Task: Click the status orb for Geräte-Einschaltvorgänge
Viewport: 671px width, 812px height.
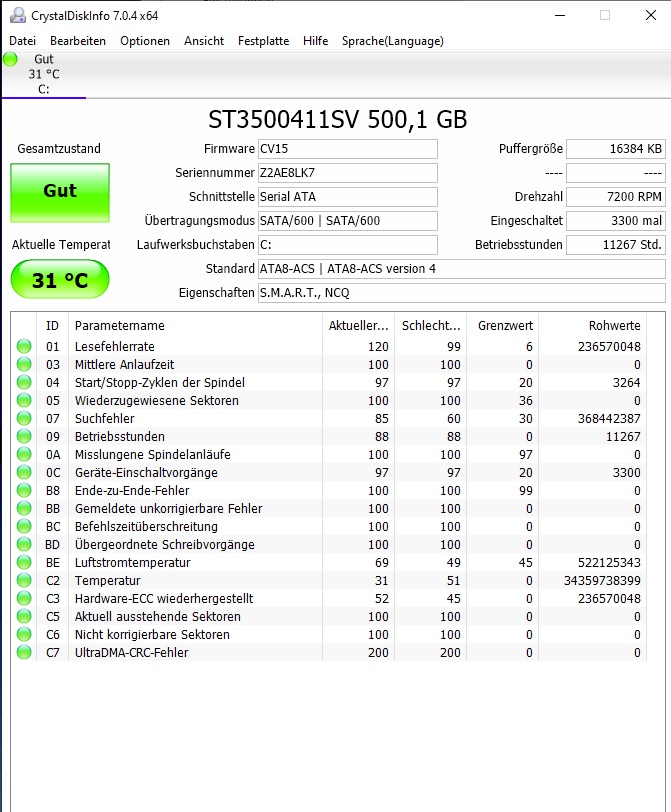Action: point(24,472)
